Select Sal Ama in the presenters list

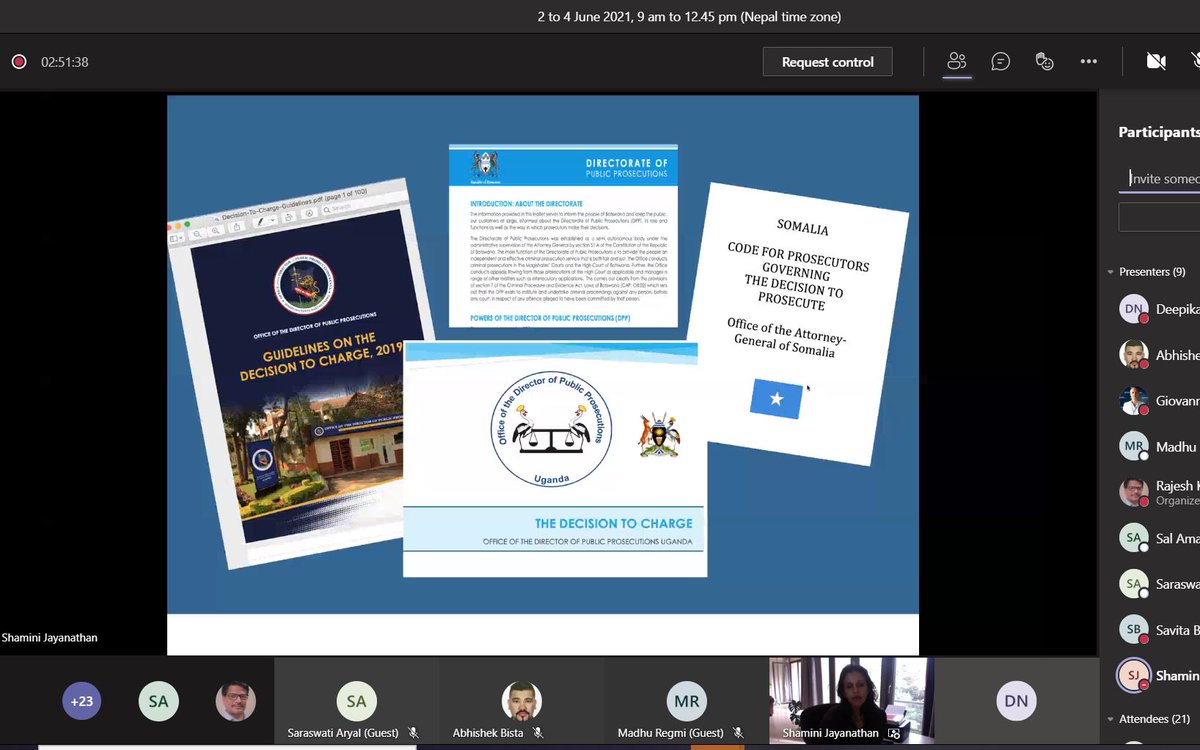(x=1159, y=538)
